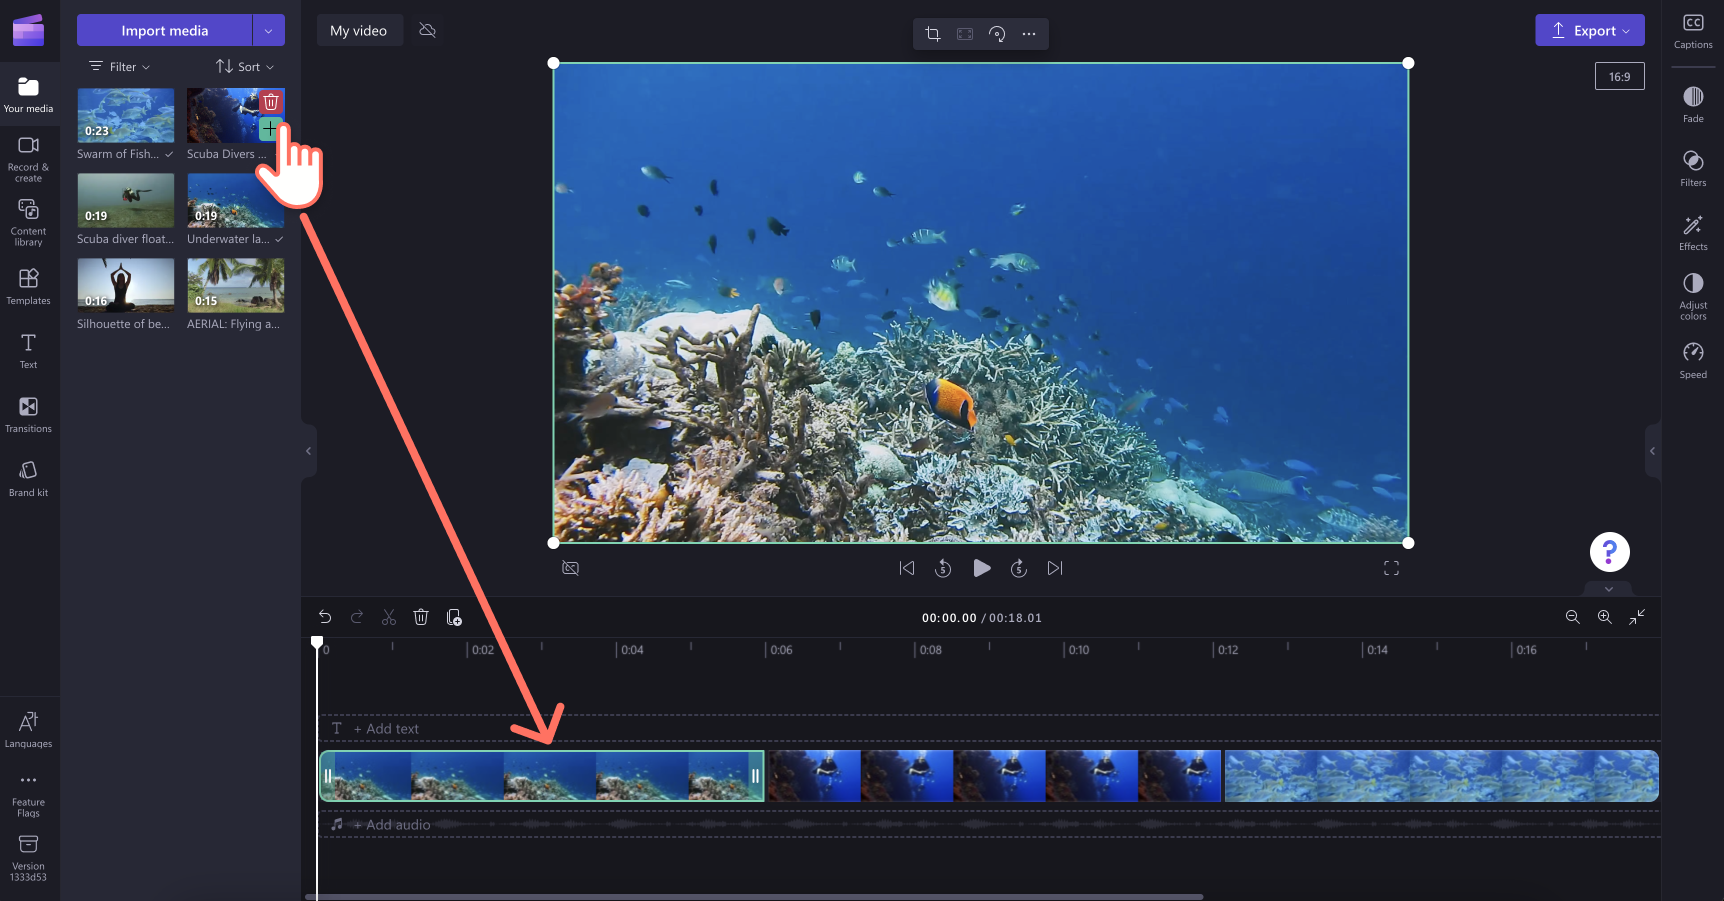
Task: Select the Underwater la... media thumbnail
Action: point(235,200)
